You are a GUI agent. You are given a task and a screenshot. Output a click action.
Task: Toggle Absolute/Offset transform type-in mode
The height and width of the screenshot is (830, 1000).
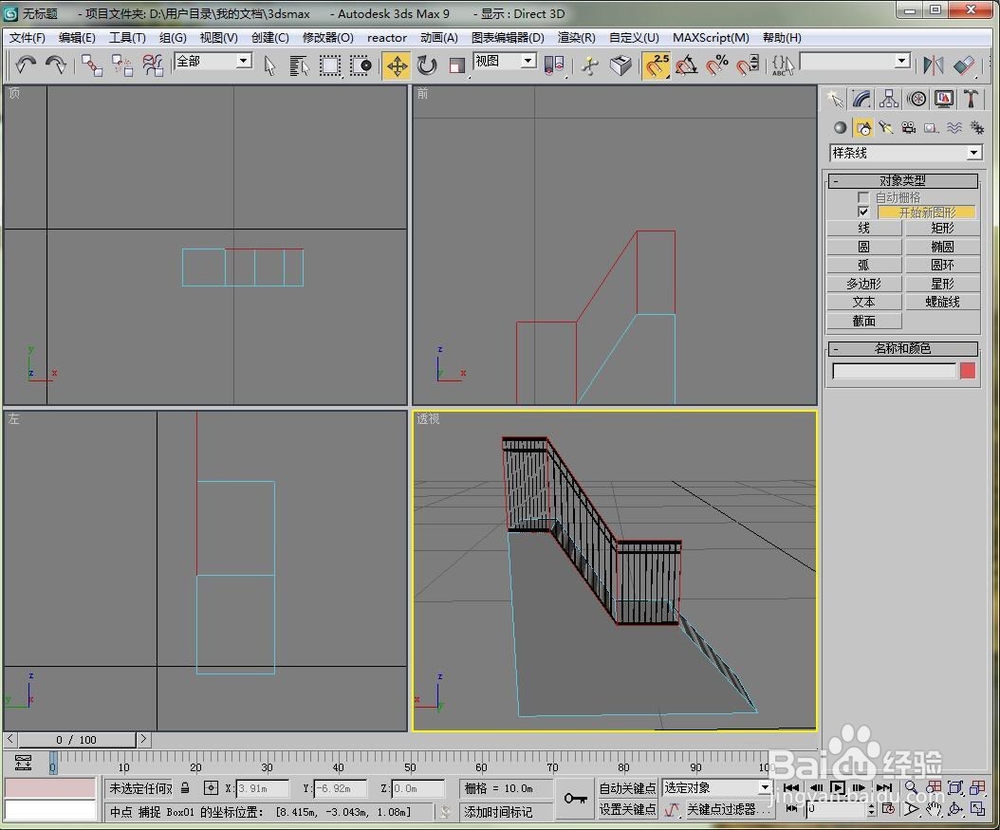pyautogui.click(x=210, y=788)
